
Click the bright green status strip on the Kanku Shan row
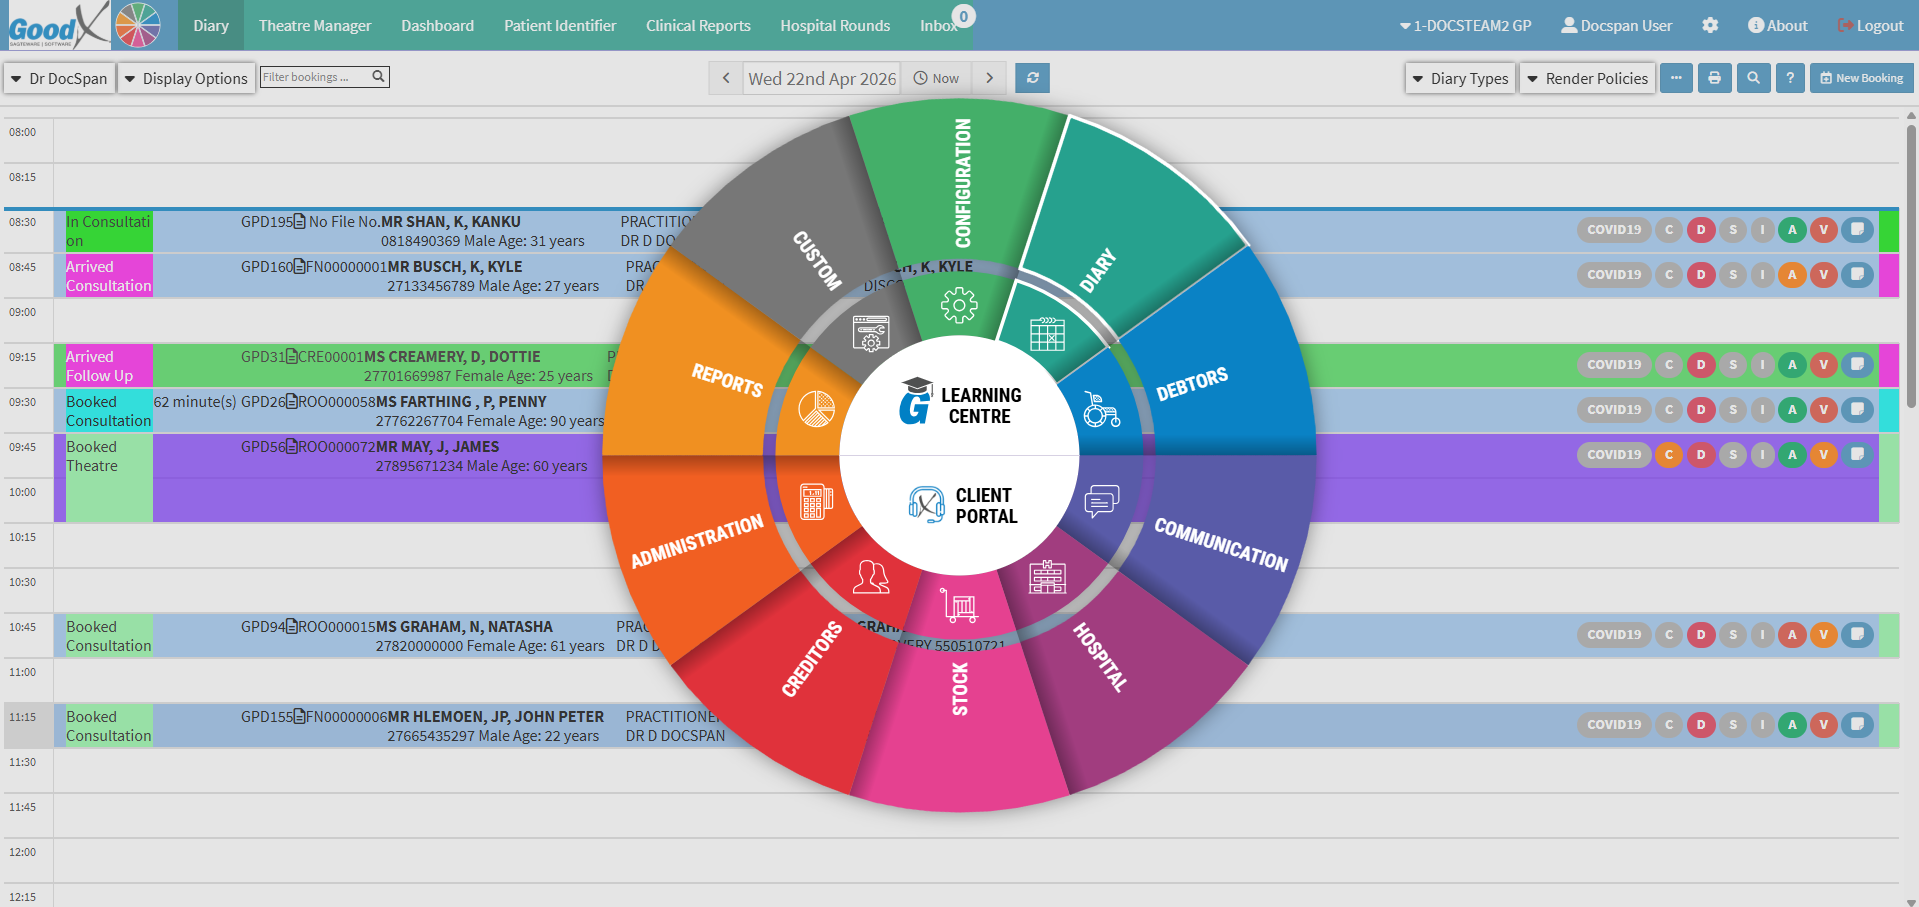pos(1889,230)
